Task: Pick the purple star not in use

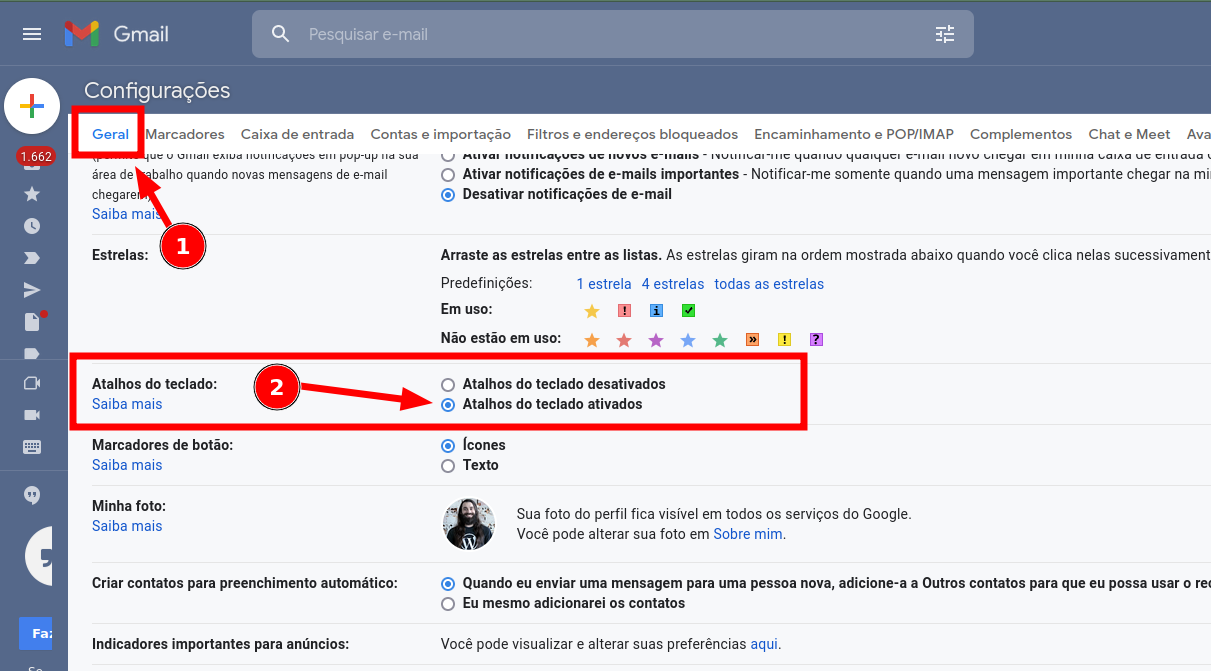Action: [x=656, y=340]
